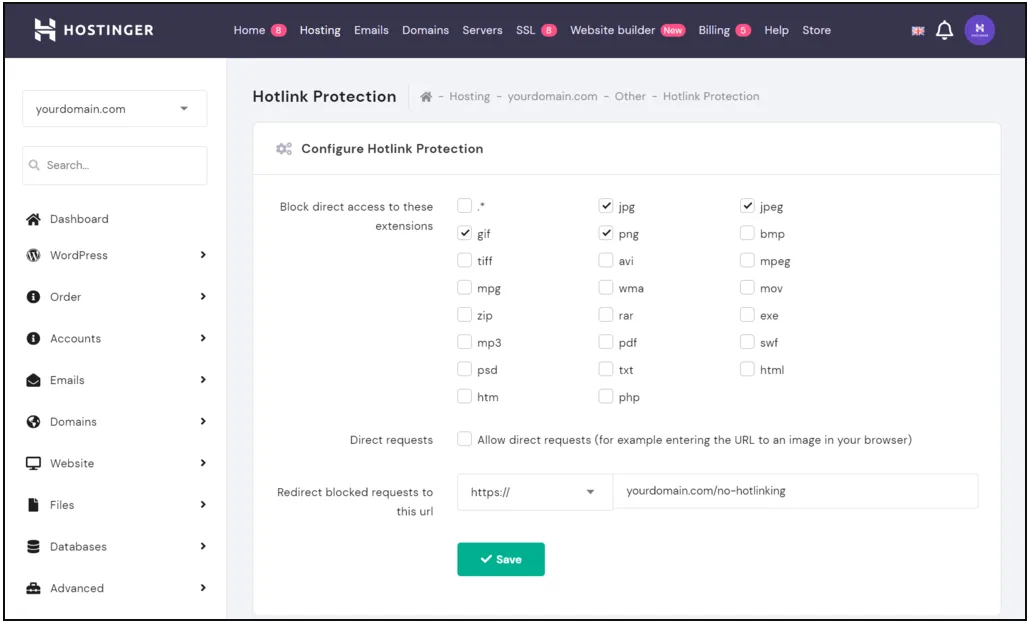This screenshot has width=1030, height=623.
Task: Click the Files document icon in sidebar
Action: (33, 505)
